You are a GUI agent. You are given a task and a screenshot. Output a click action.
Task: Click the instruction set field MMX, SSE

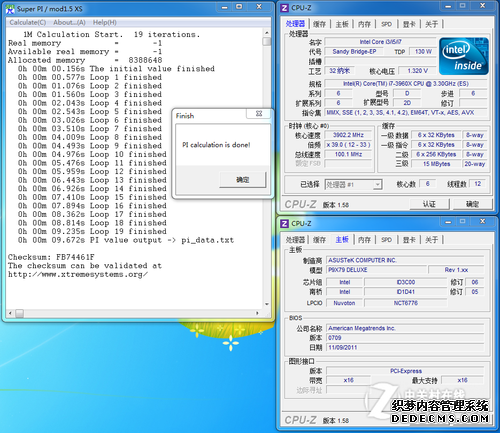click(x=406, y=113)
